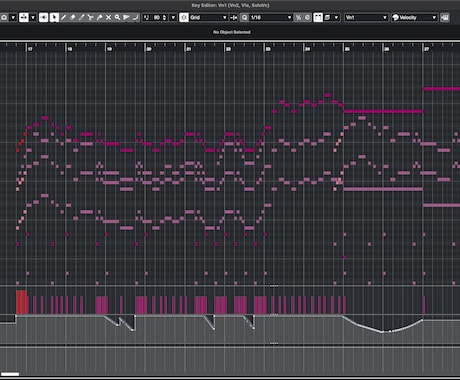This screenshot has height=380, width=460.
Task: Click bar 17 in the ruler
Action: click(x=30, y=49)
